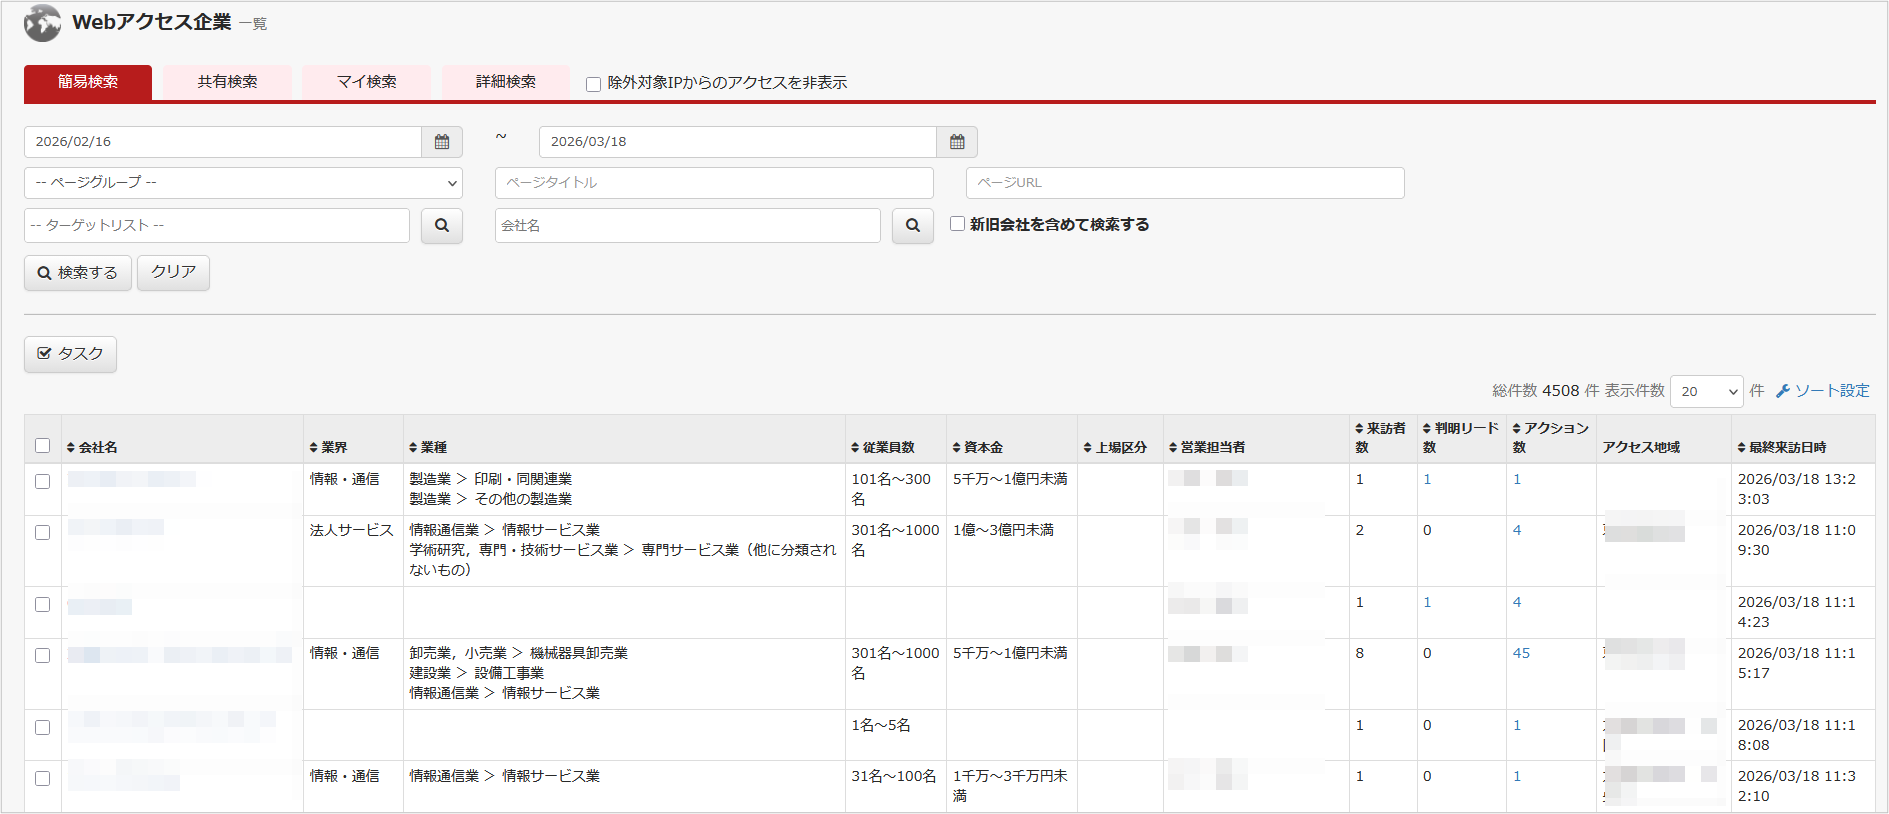Check the 31名〜100名 row checkbox
Screen dimensions: 1889x814
(x=42, y=778)
